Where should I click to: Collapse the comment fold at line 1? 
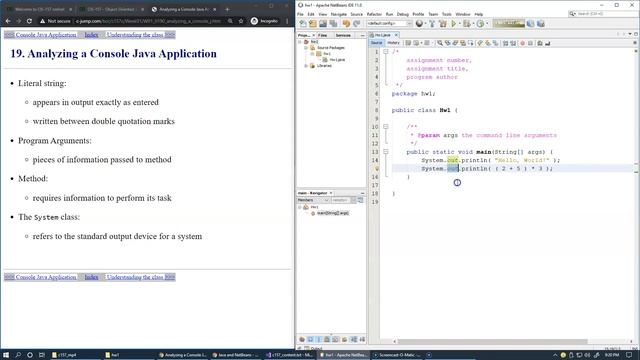click(386, 51)
